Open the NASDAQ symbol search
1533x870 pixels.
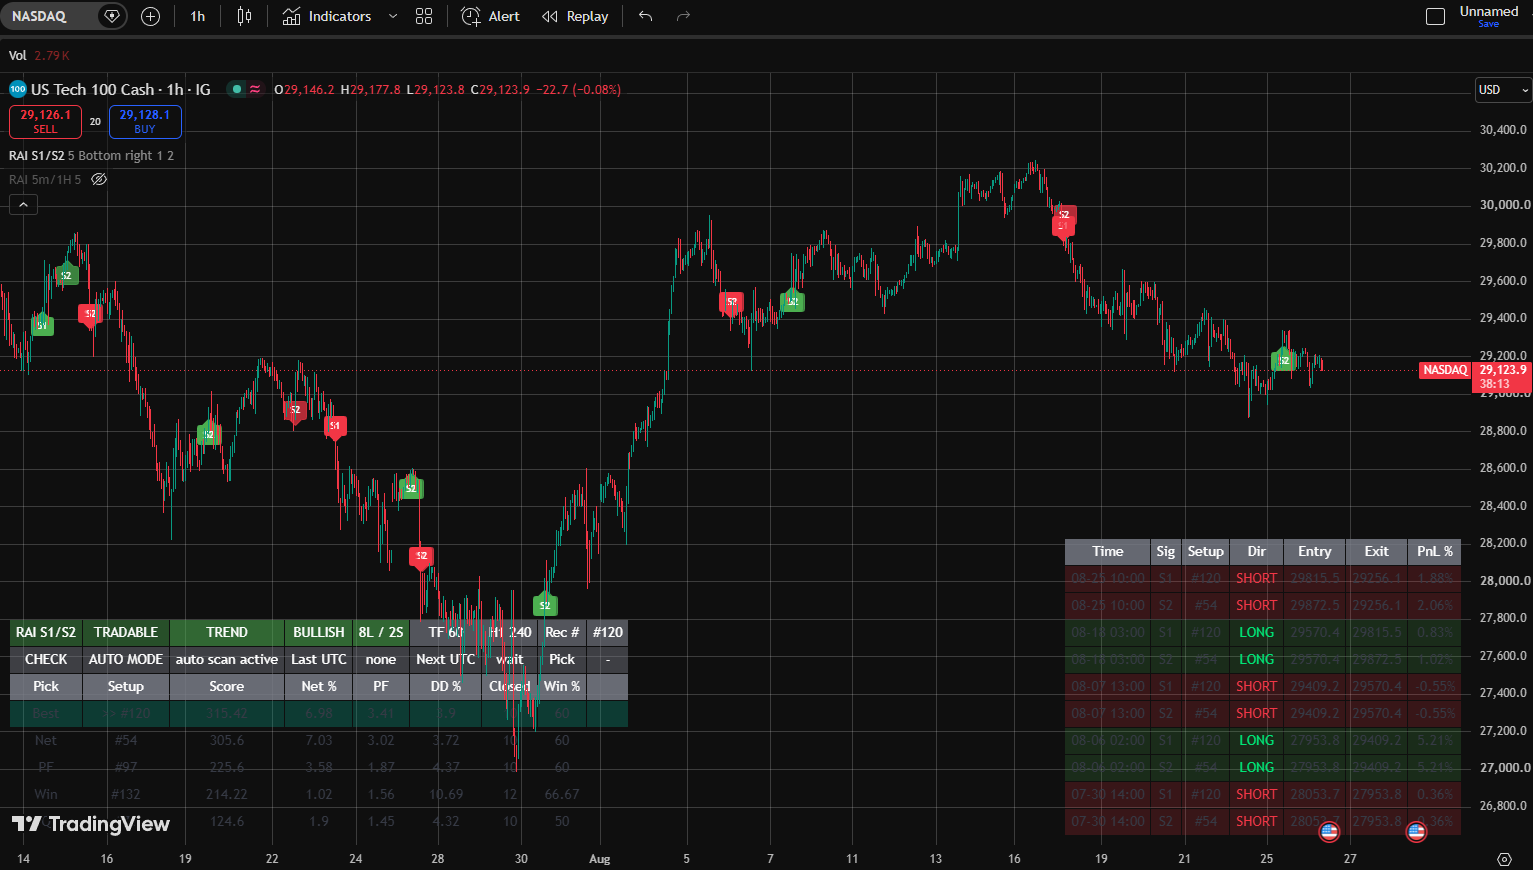click(40, 16)
